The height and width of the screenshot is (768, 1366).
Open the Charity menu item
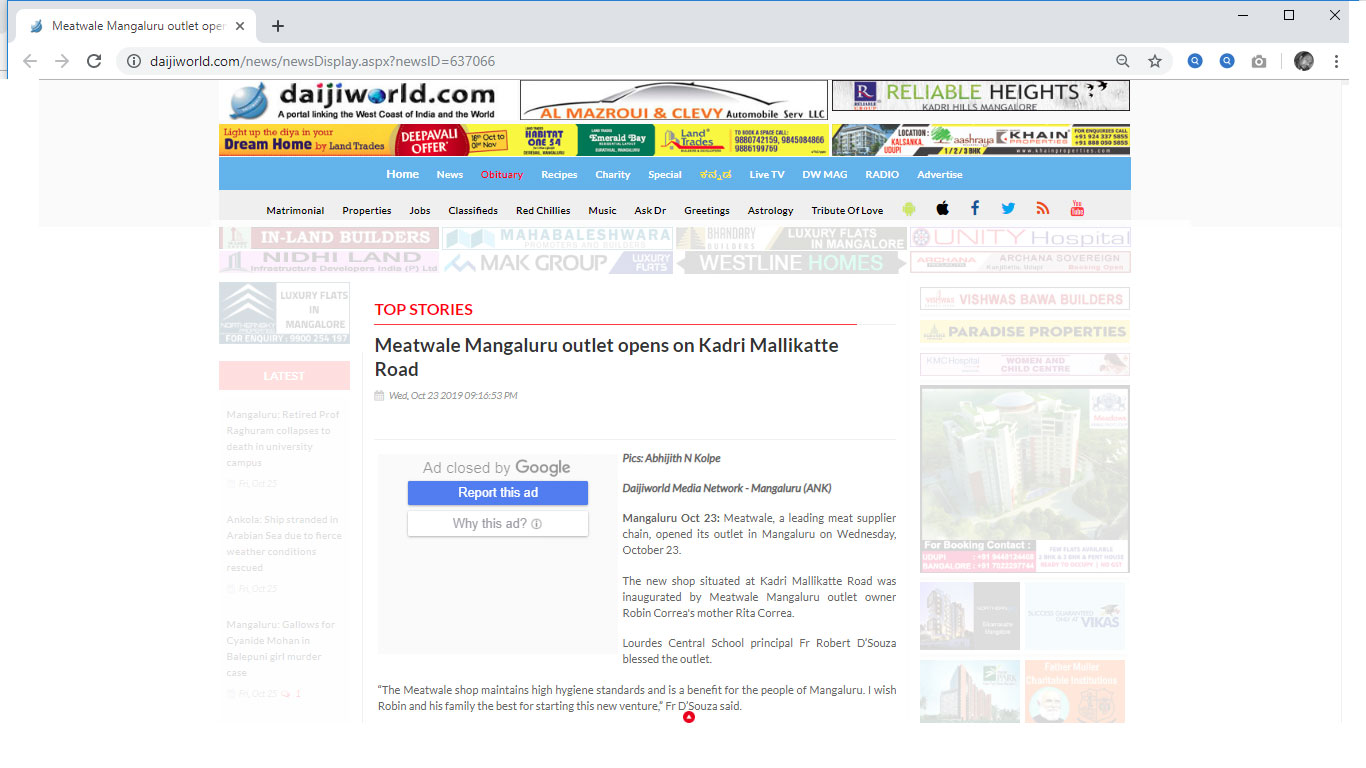click(613, 174)
